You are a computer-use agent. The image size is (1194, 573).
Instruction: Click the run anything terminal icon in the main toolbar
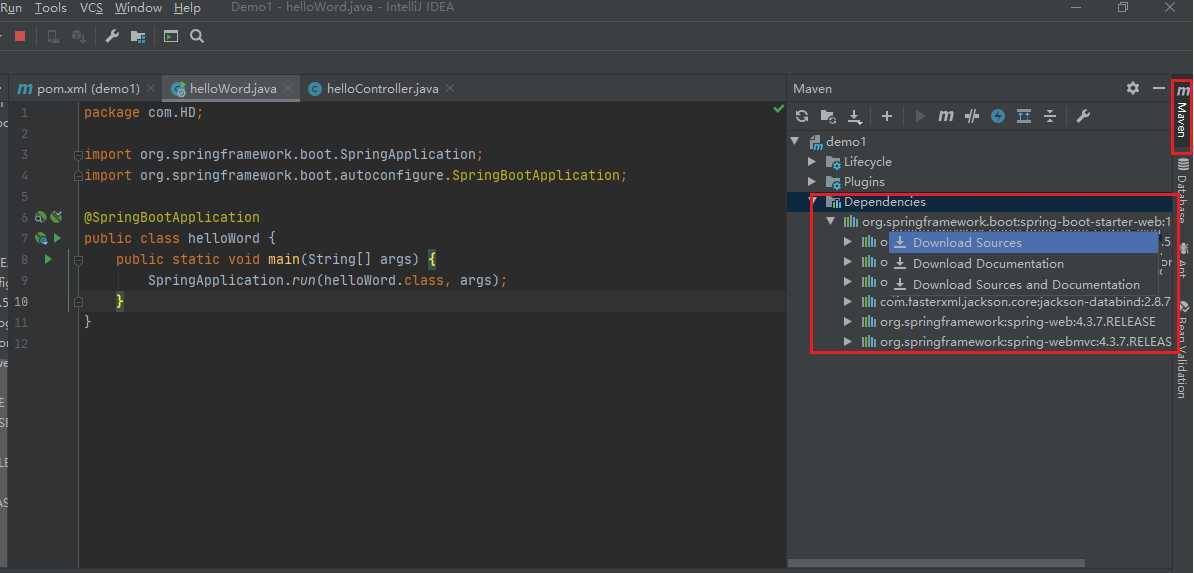click(x=171, y=36)
